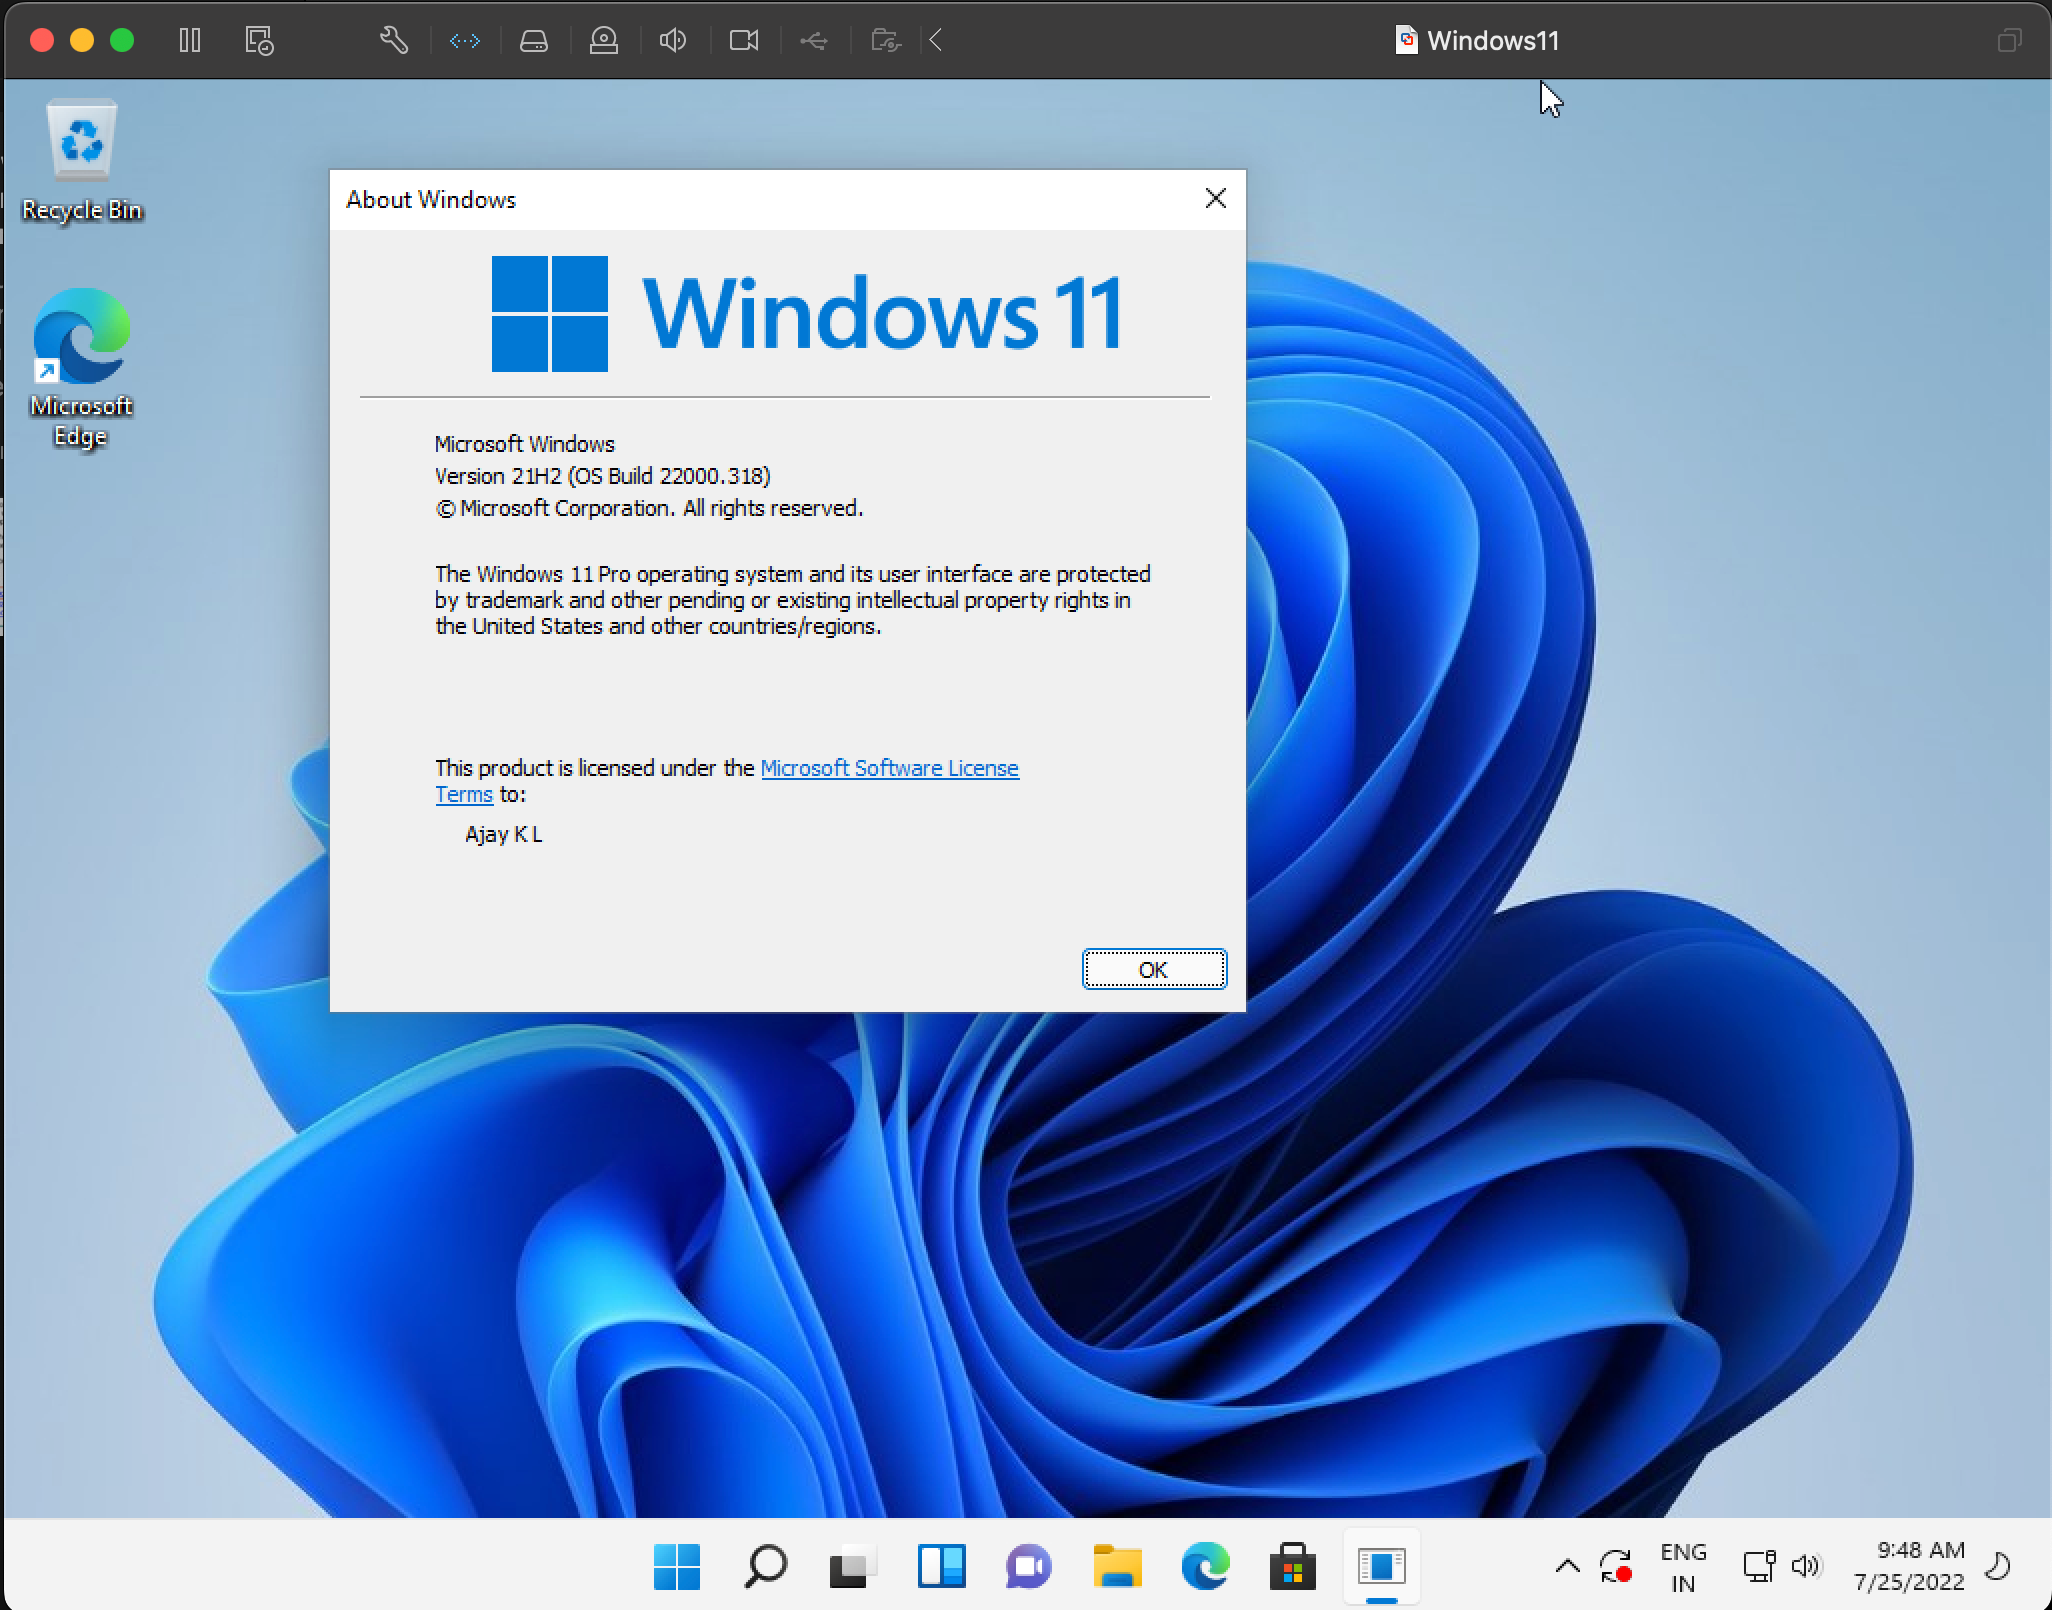Expand hidden system tray icons
The width and height of the screenshot is (2052, 1610).
tap(1567, 1567)
